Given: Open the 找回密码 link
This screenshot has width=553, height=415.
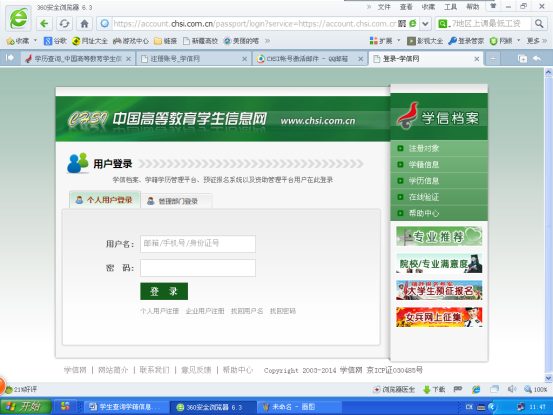Looking at the screenshot, I should point(283,311).
